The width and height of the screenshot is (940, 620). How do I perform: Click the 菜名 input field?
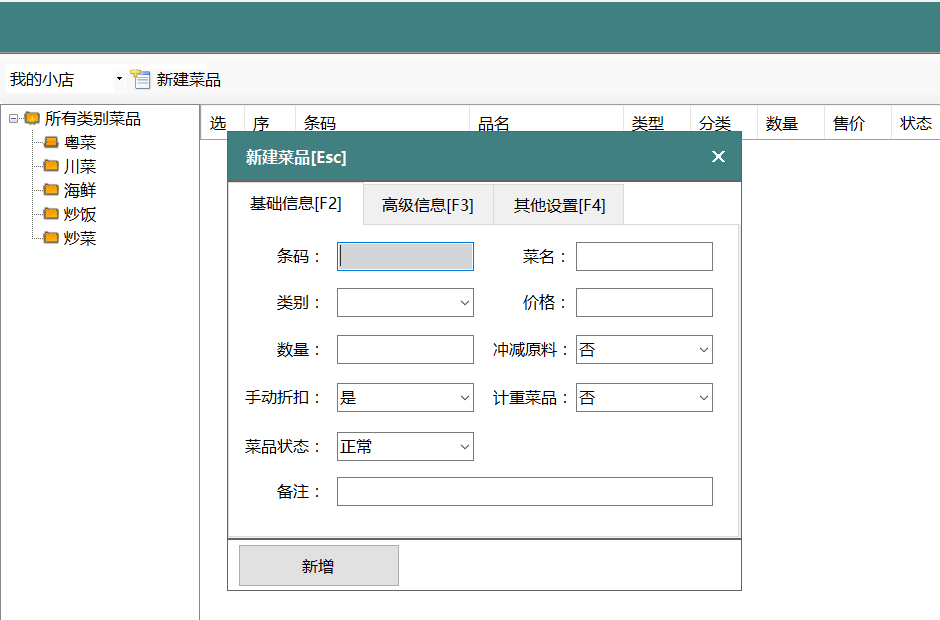(x=644, y=257)
